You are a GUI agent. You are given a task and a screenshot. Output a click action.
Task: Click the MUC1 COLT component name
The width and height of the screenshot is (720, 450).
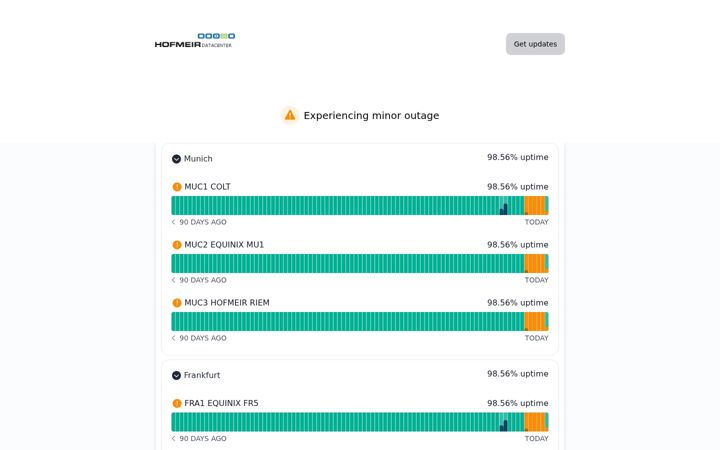coord(208,187)
